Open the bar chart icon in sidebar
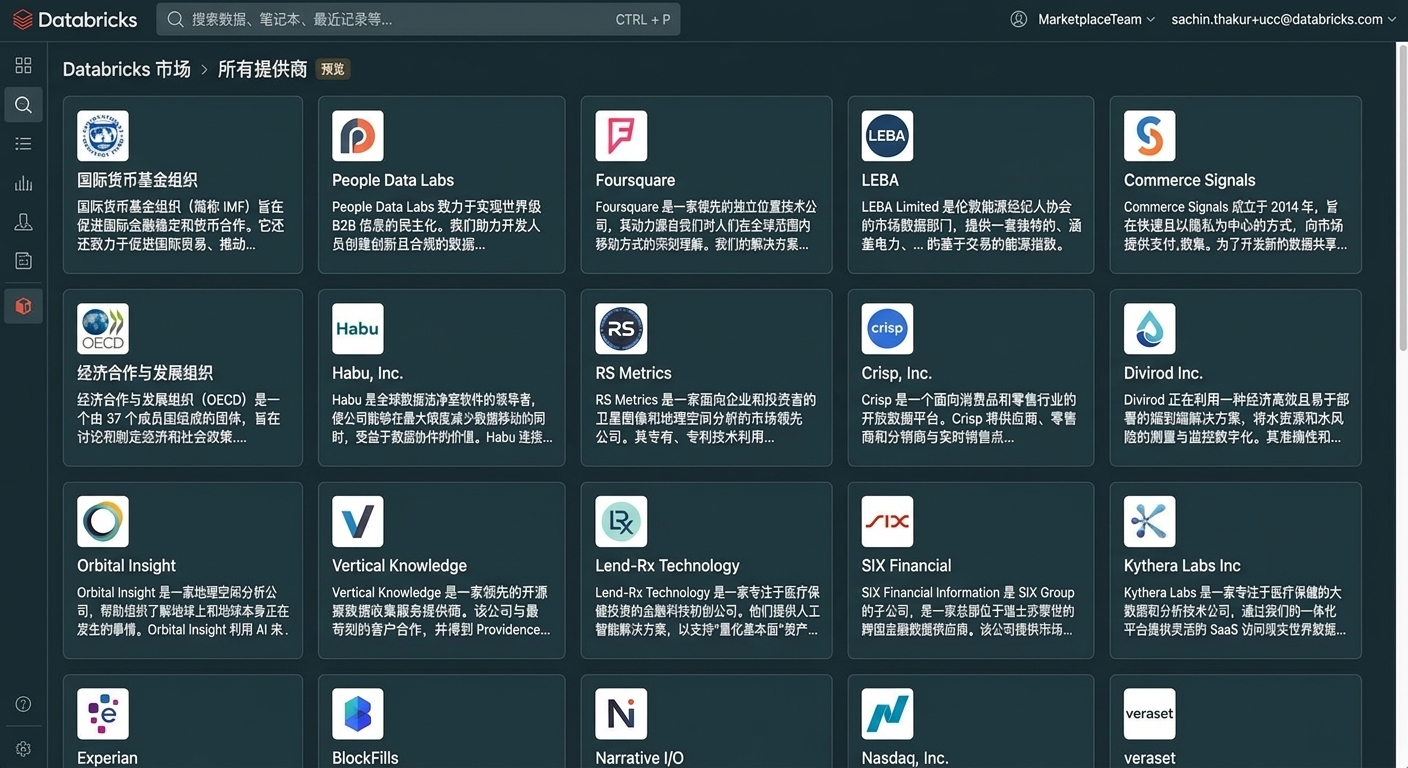Viewport: 1408px width, 768px height. 23,183
